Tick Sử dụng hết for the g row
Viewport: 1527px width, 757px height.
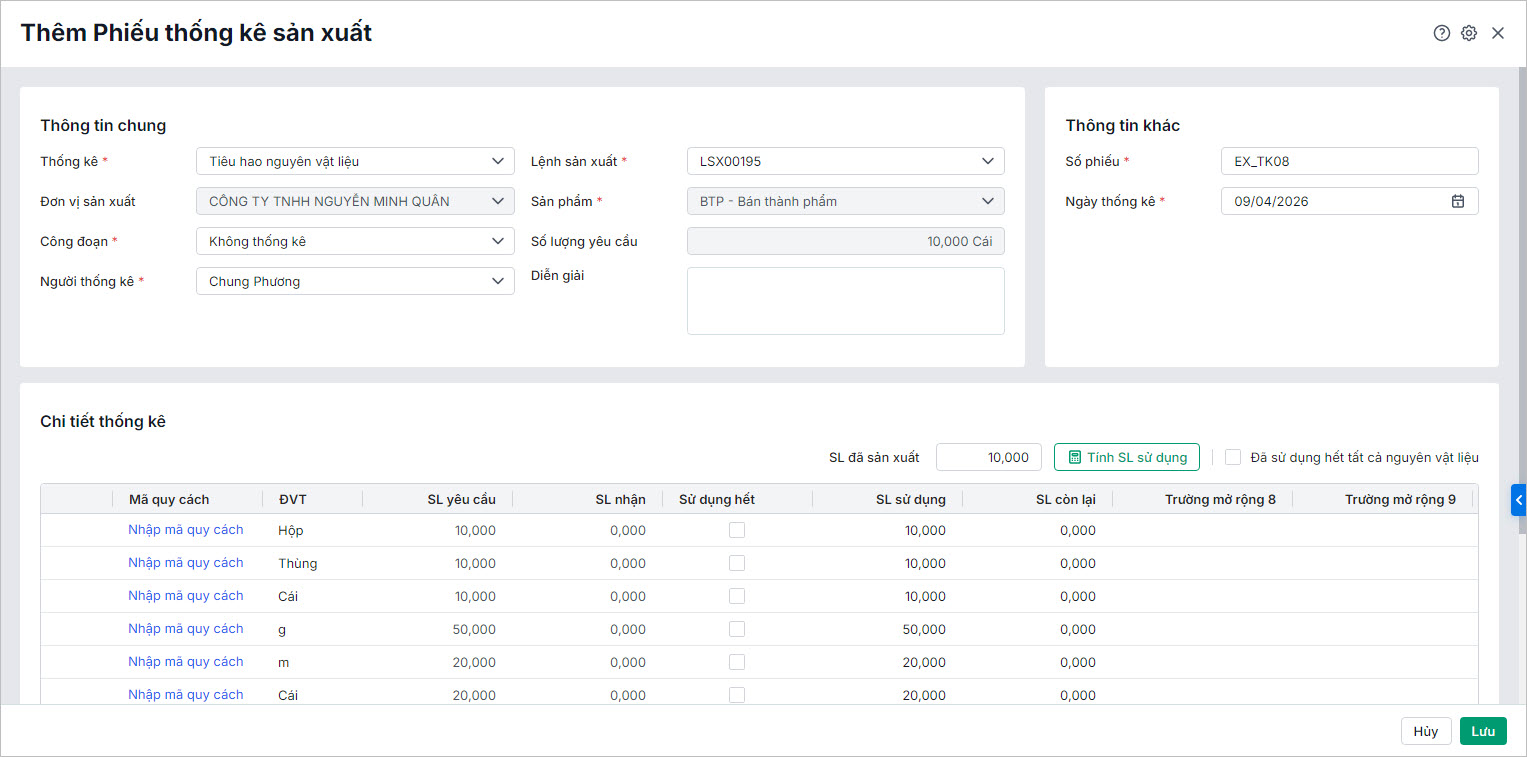737,629
